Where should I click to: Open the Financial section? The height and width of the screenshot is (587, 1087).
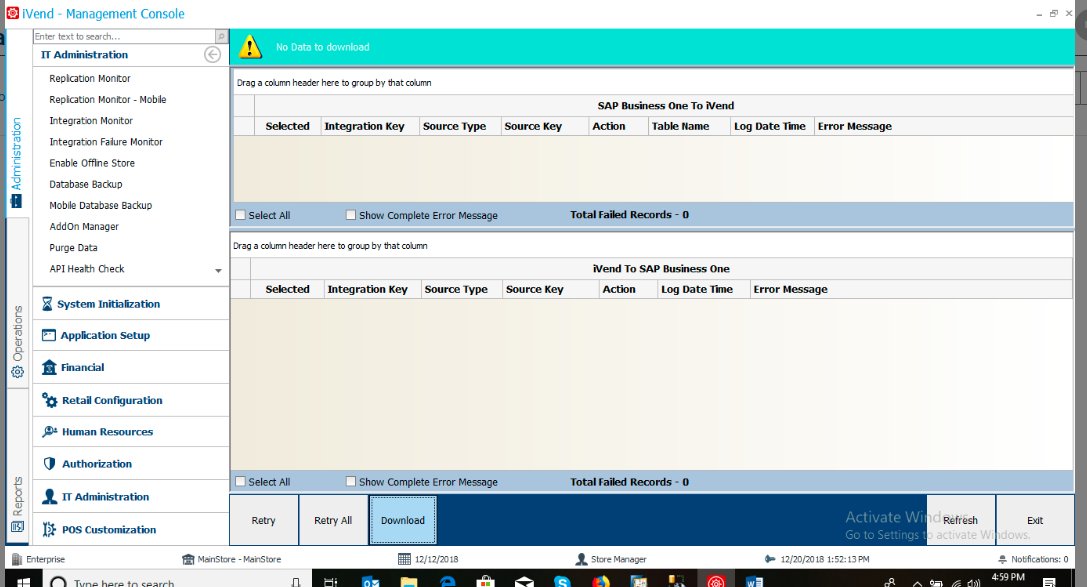[131, 367]
